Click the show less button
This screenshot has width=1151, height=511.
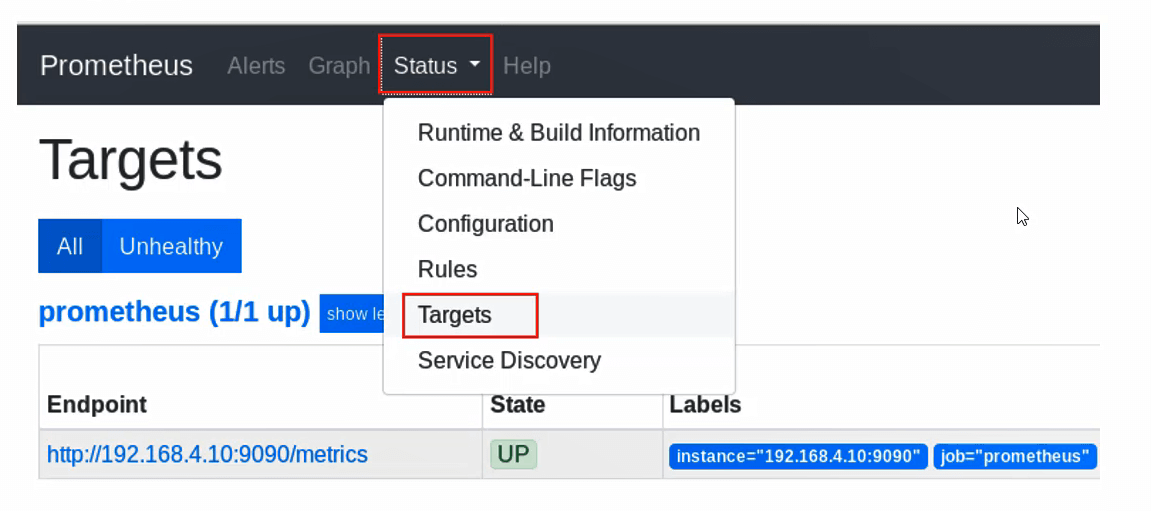pos(352,314)
